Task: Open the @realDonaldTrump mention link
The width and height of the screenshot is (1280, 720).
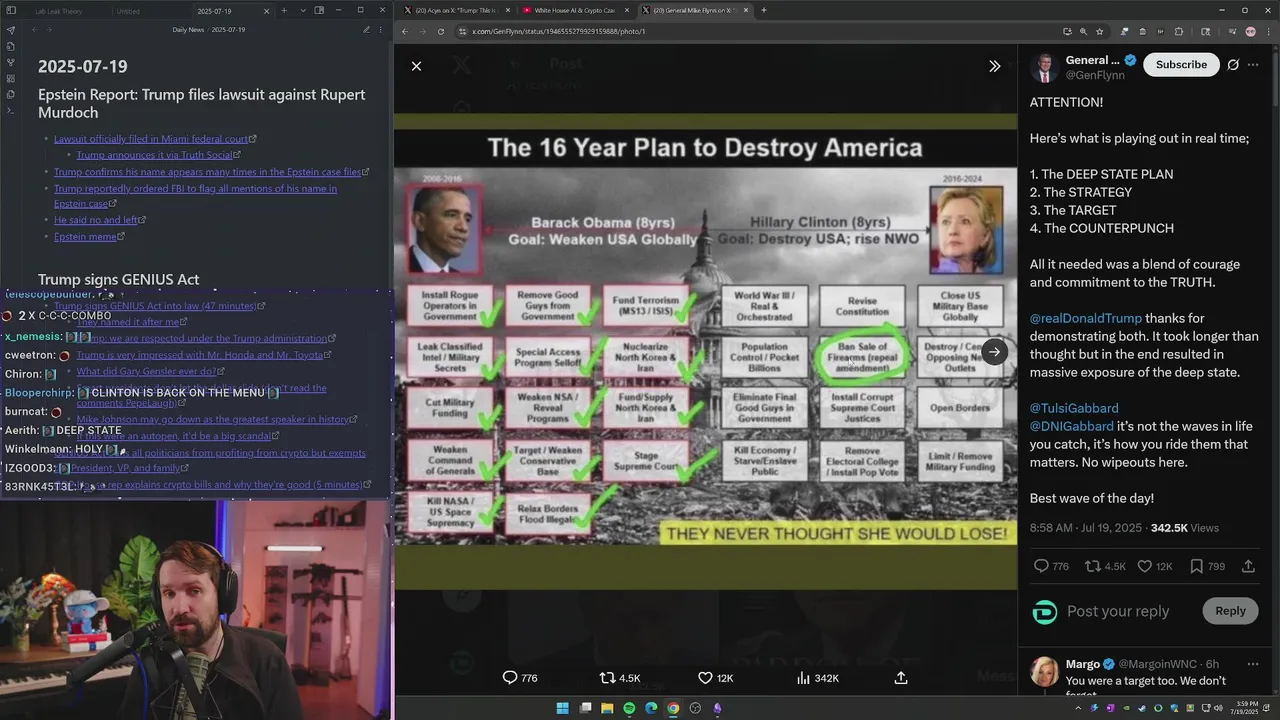Action: point(1086,318)
